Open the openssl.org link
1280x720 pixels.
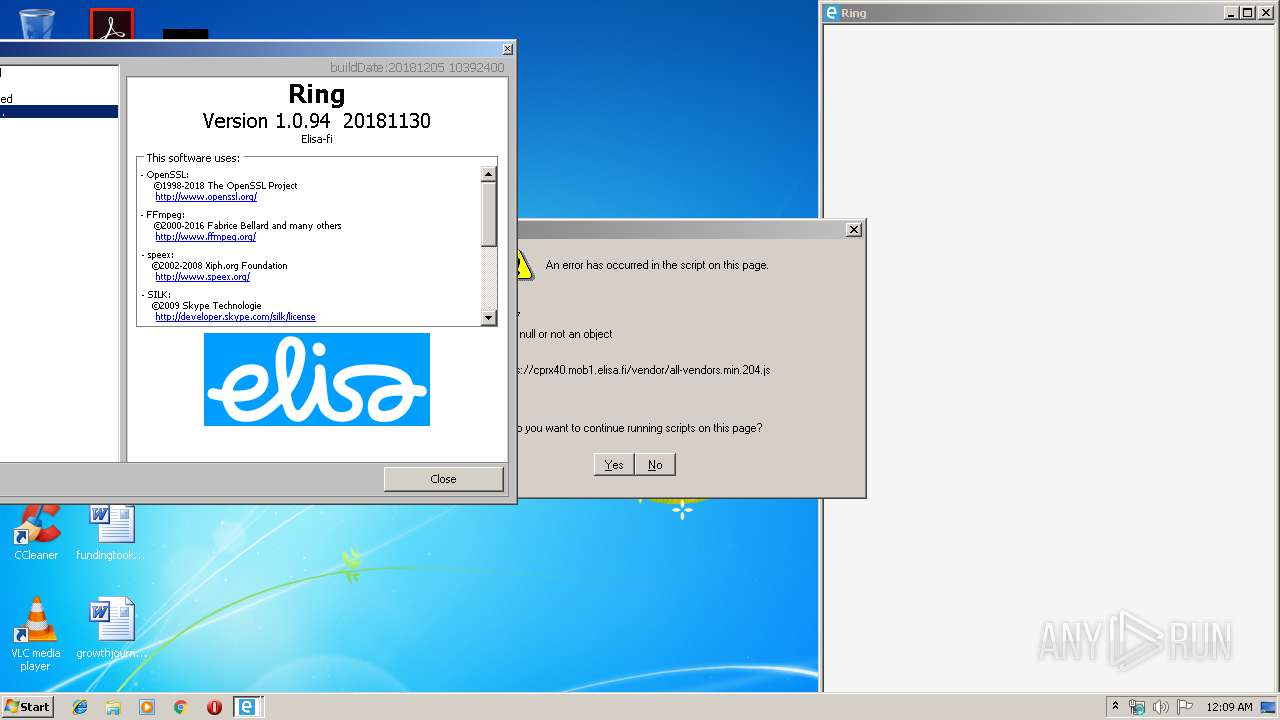(206, 197)
